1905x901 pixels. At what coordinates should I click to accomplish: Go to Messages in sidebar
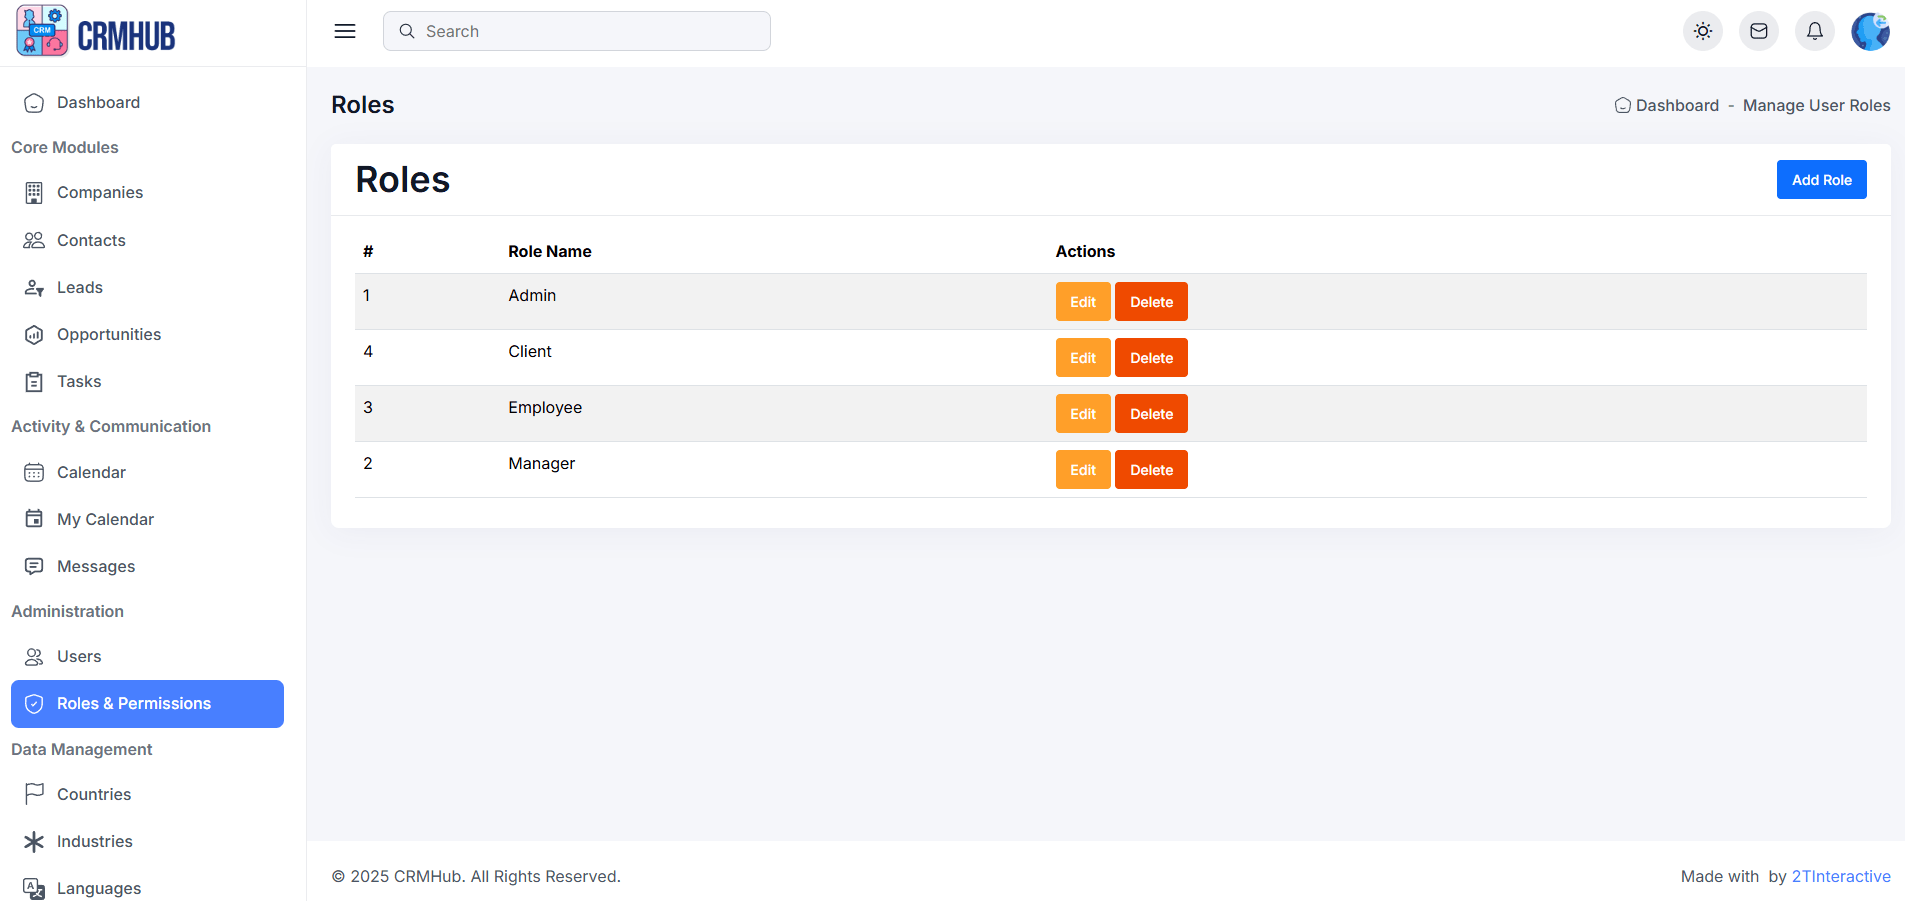coord(96,567)
